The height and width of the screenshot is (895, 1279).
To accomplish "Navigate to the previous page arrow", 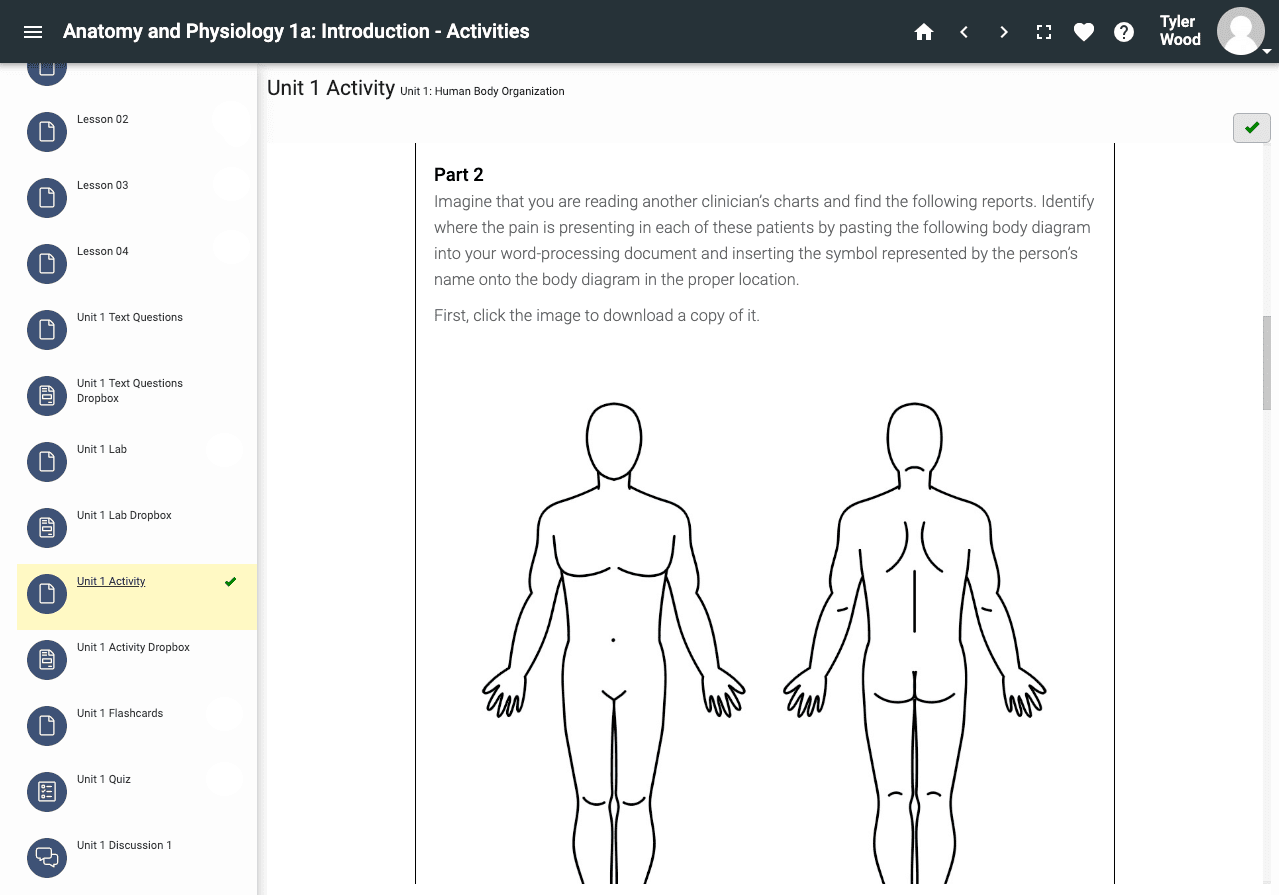I will point(964,32).
